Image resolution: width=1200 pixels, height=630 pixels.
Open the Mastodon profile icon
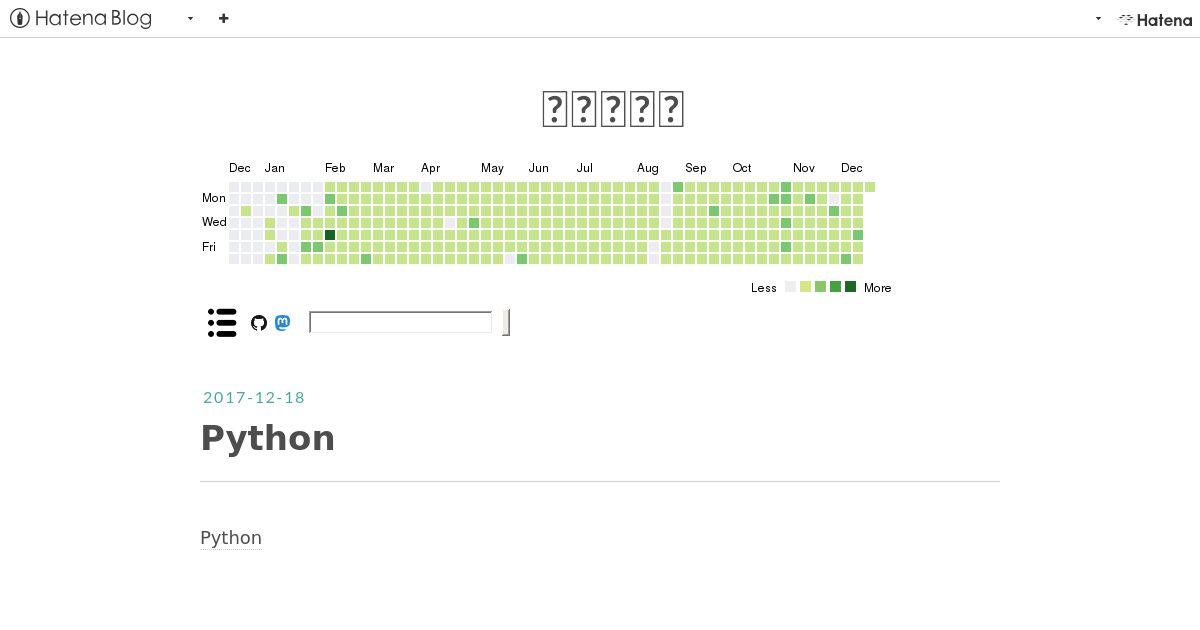[x=283, y=322]
